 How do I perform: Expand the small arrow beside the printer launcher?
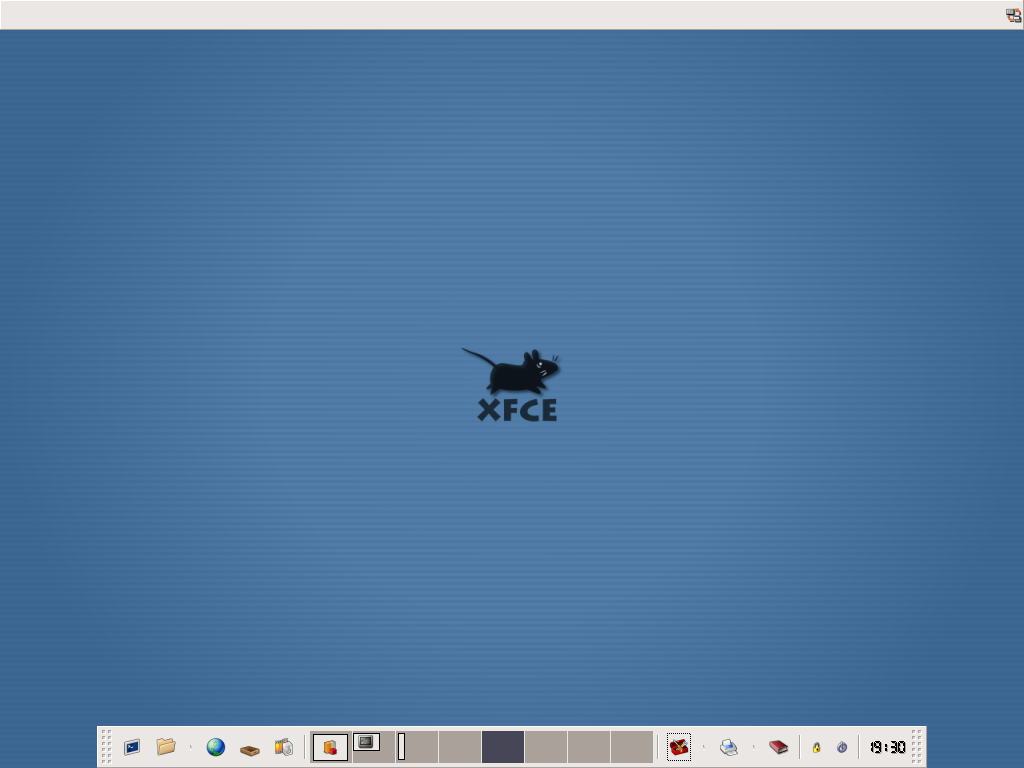coord(753,747)
